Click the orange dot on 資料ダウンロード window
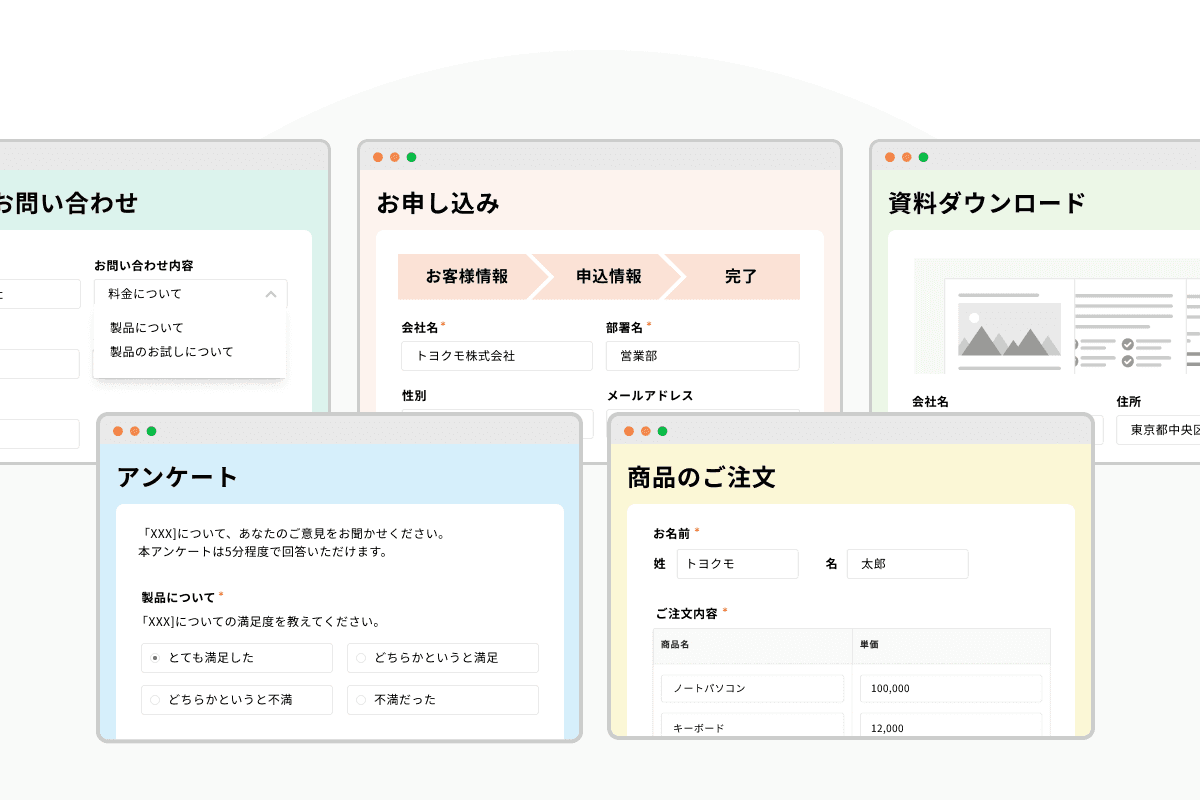 pyautogui.click(x=889, y=157)
